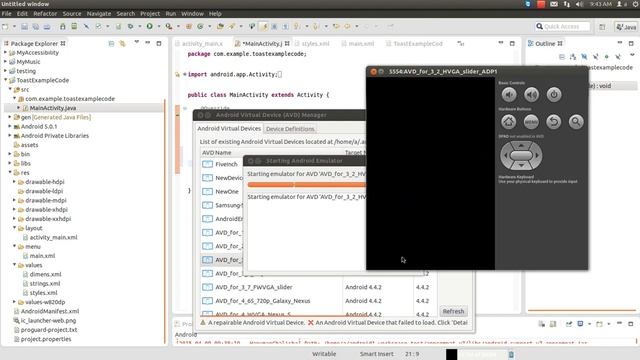The image size is (640, 360).
Task: Open the Refactor menu
Action: point(45,13)
